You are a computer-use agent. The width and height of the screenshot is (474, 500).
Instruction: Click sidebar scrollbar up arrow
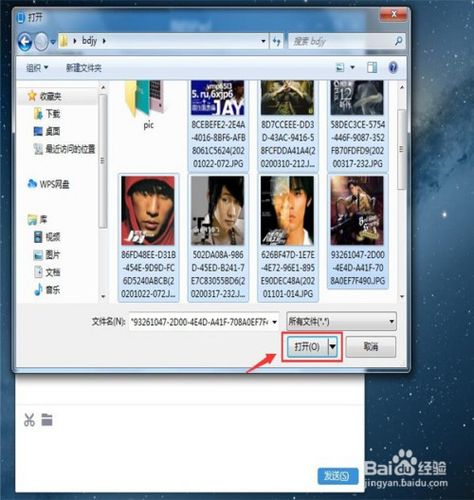coord(103,87)
